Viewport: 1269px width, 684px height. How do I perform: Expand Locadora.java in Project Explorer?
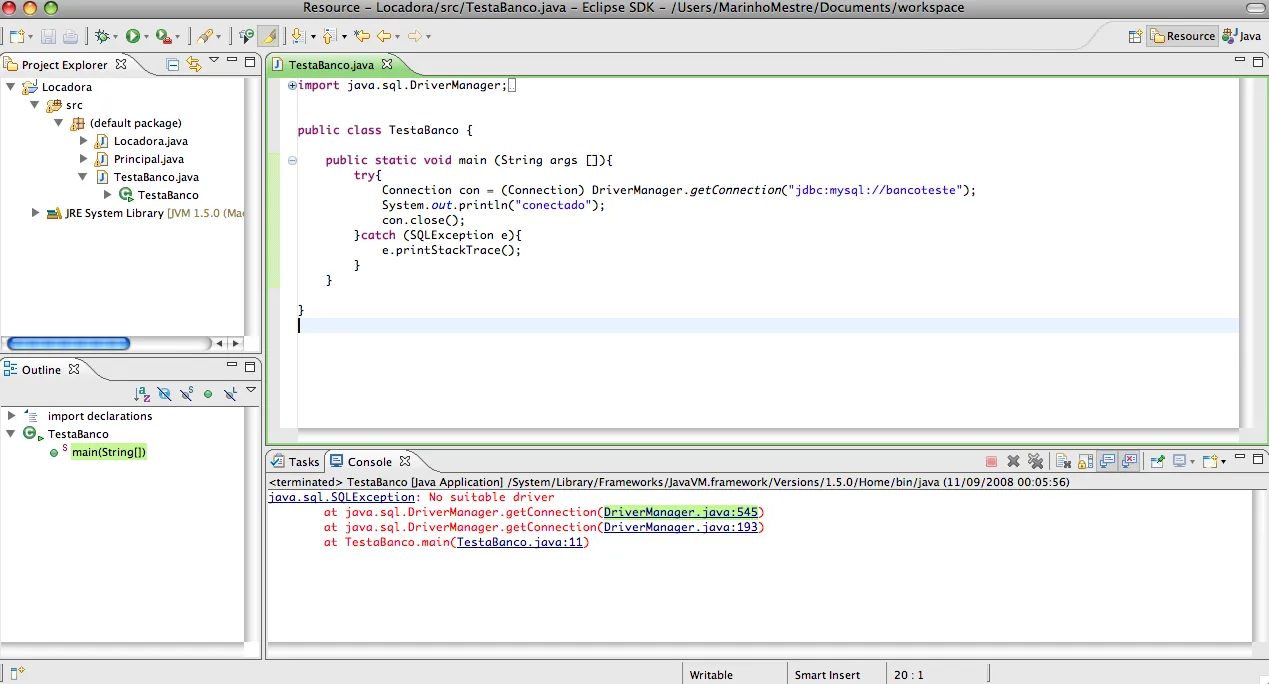84,141
